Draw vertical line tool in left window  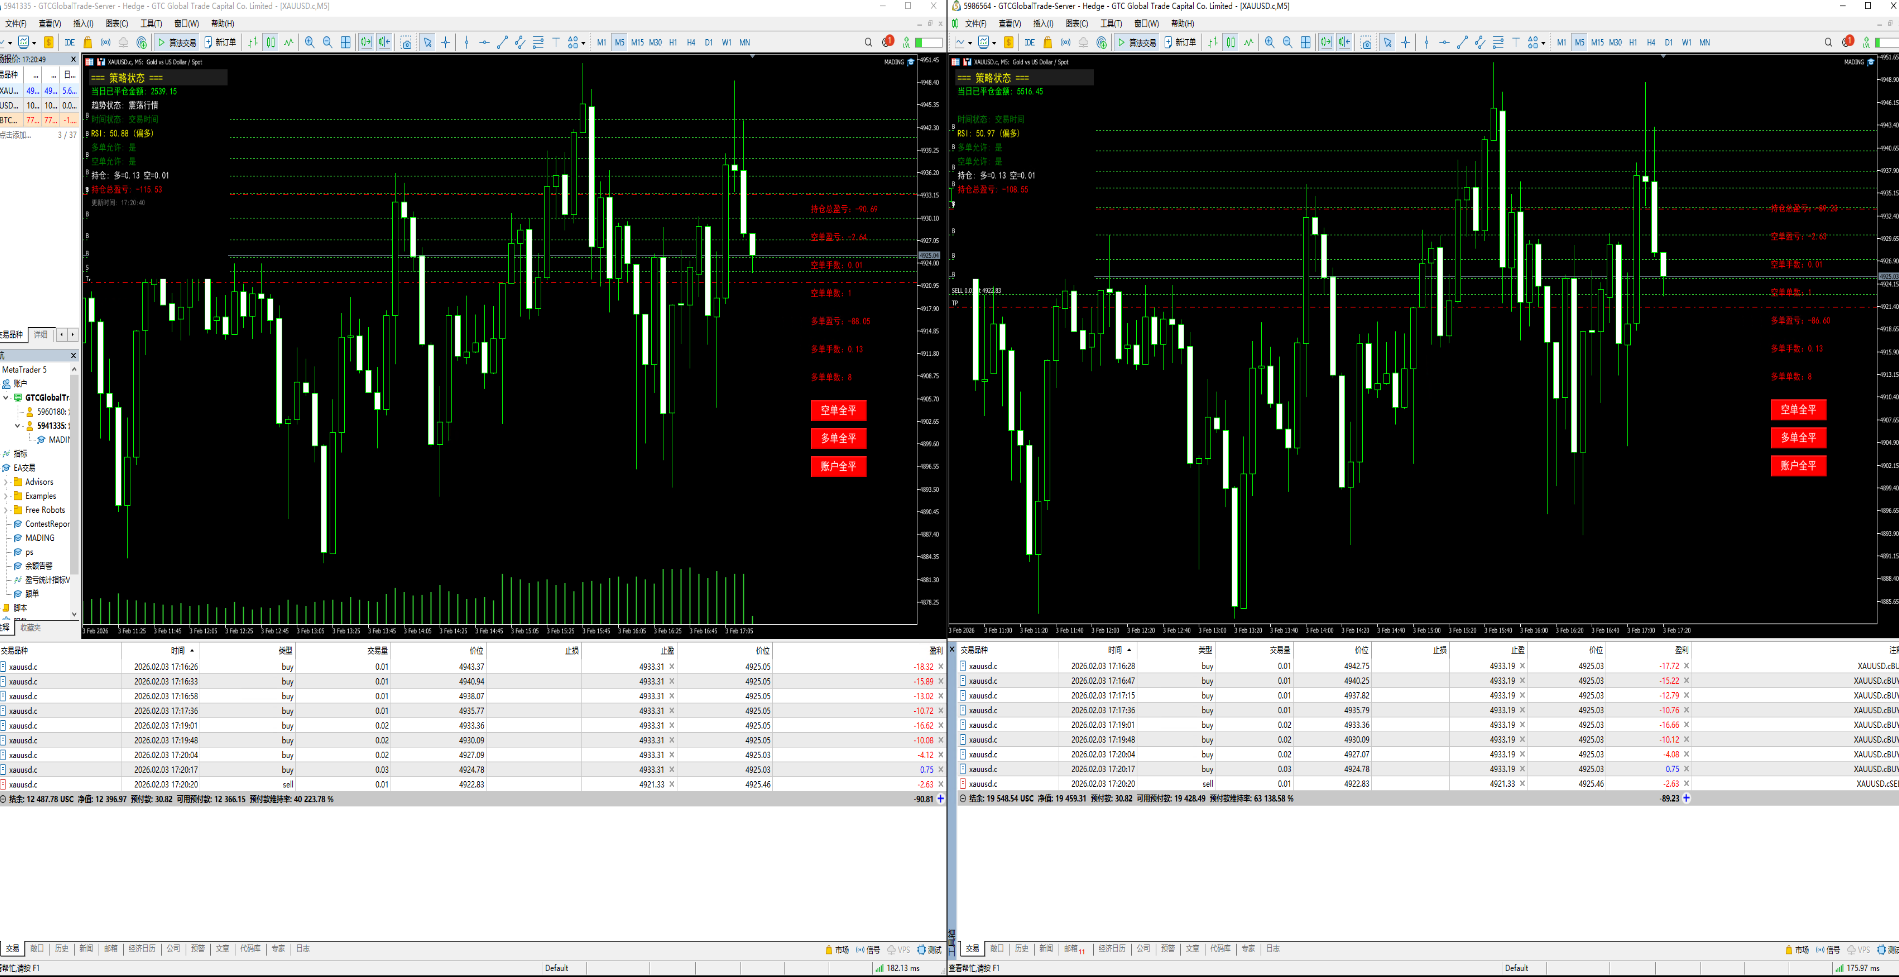pos(466,42)
